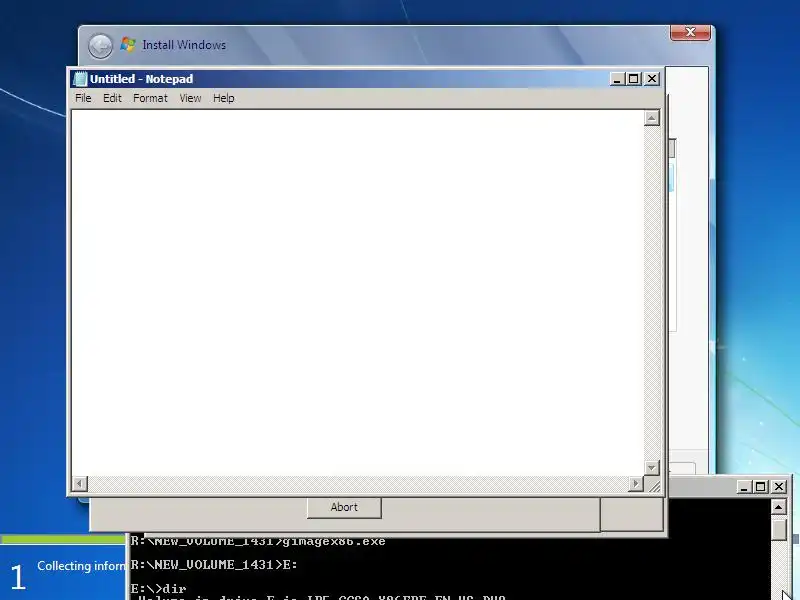Minimize the command prompt window
The image size is (800, 600).
point(744,487)
